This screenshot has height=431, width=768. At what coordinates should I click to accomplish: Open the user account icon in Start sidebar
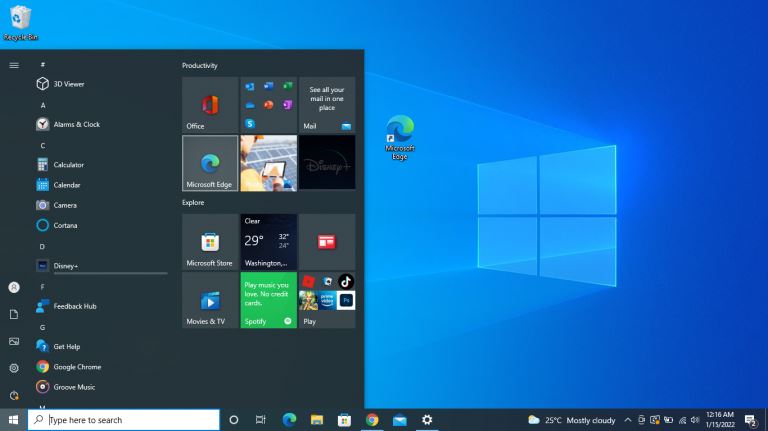14,287
